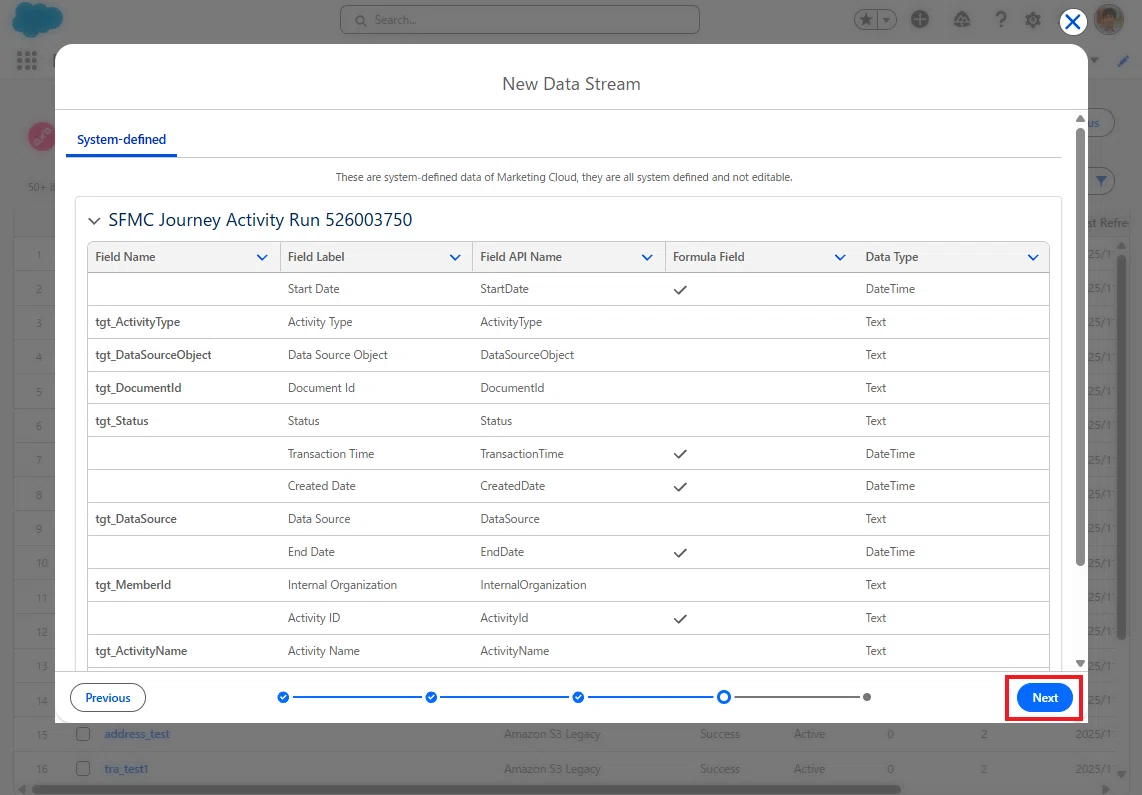Click the Next button
Screen dimensions: 1142x795
pyautogui.click(x=1044, y=697)
